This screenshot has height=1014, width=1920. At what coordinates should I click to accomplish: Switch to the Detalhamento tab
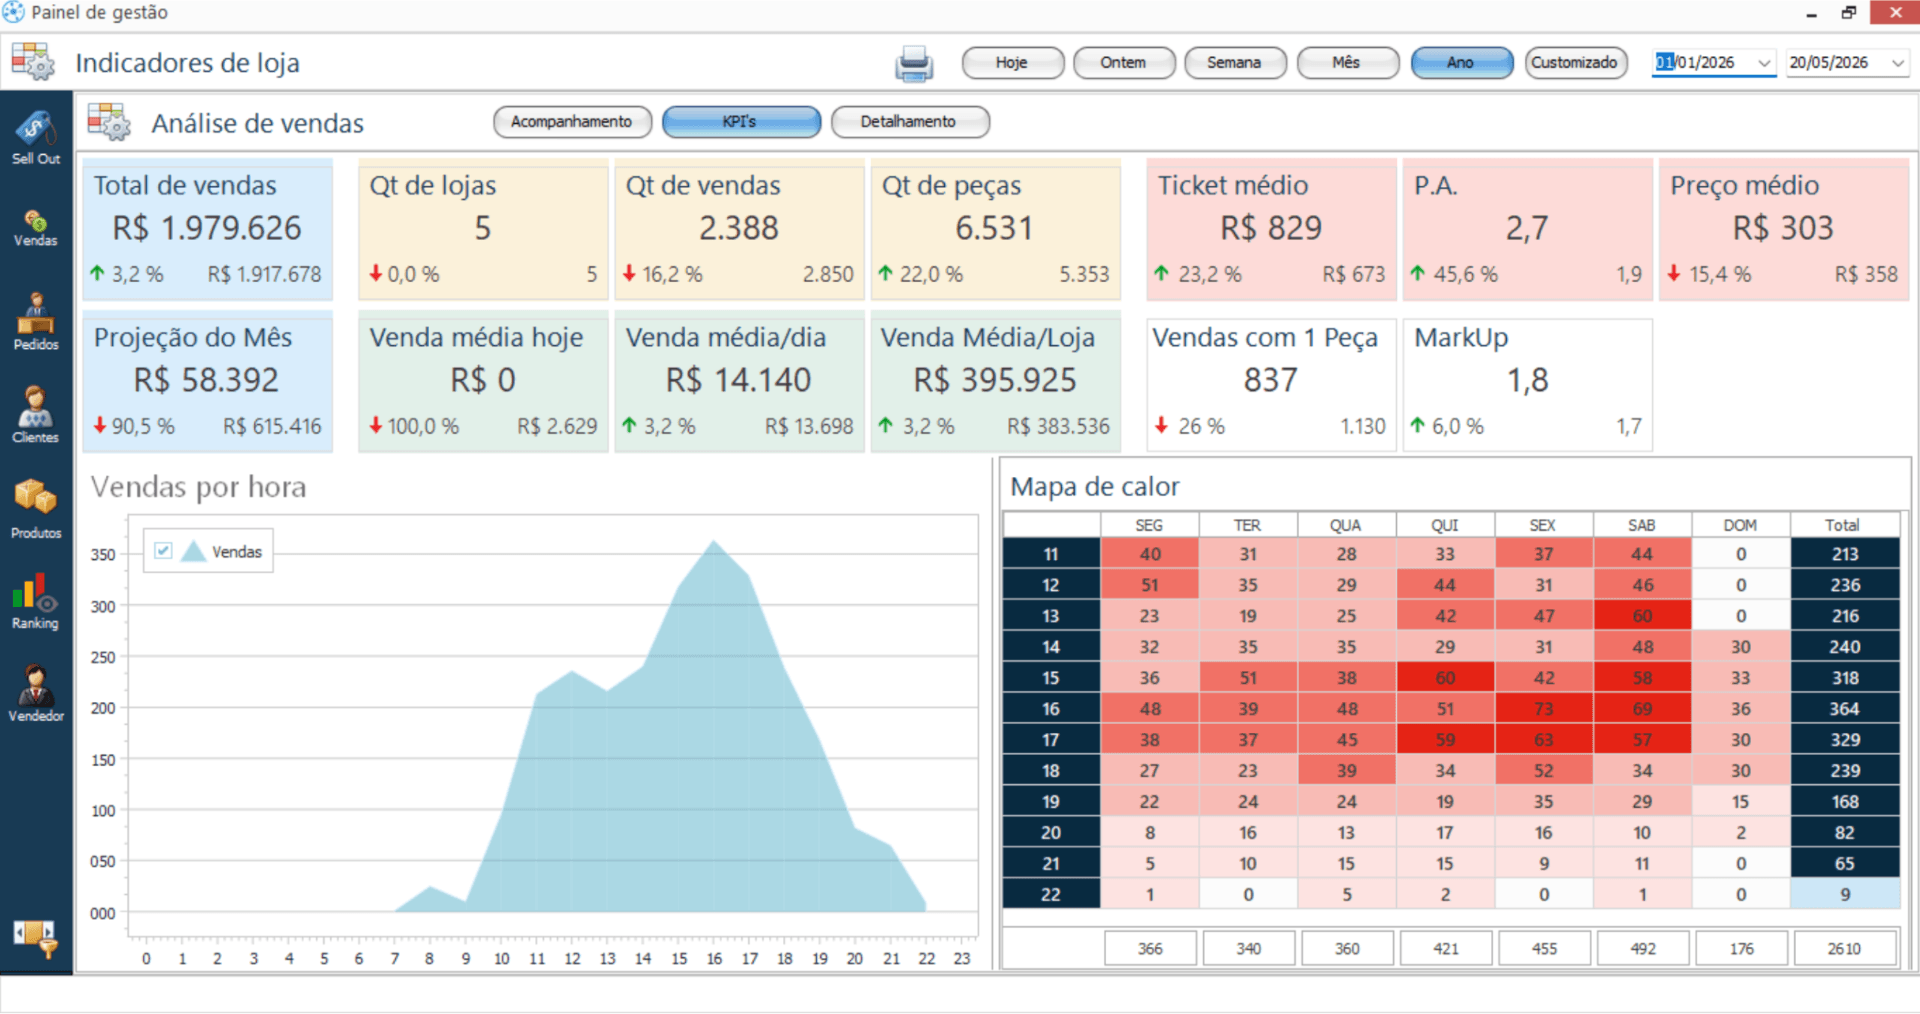910,122
